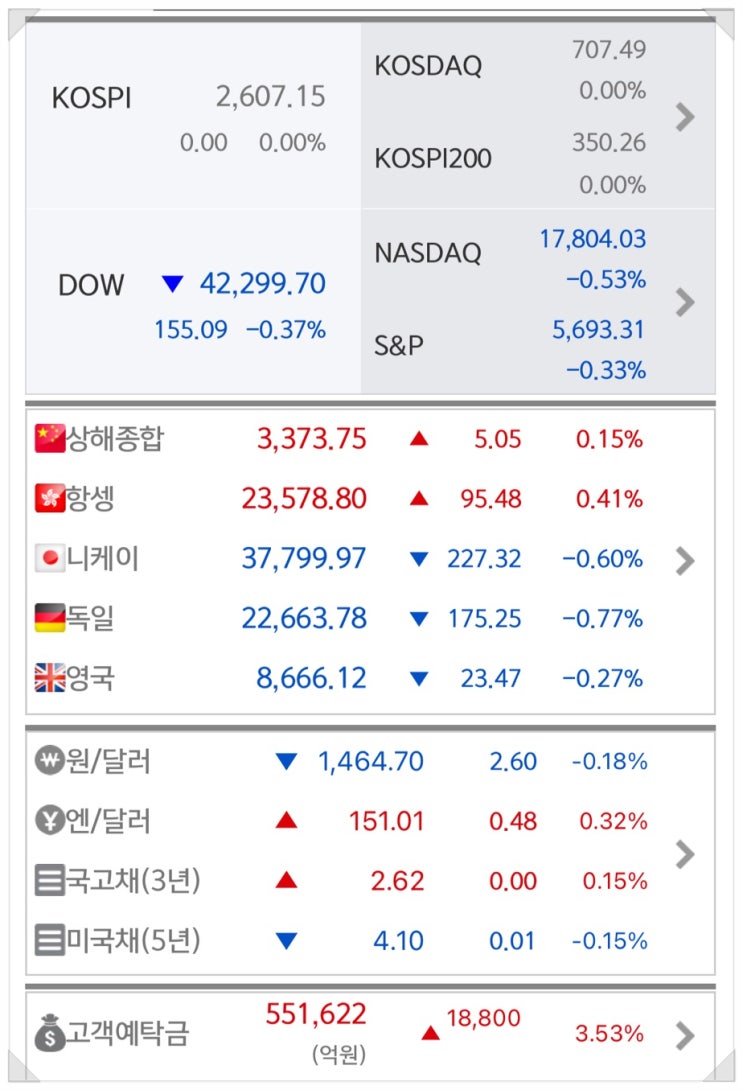Click the bond icon beside 미국채(5년)
743x1090 pixels.
[49, 941]
